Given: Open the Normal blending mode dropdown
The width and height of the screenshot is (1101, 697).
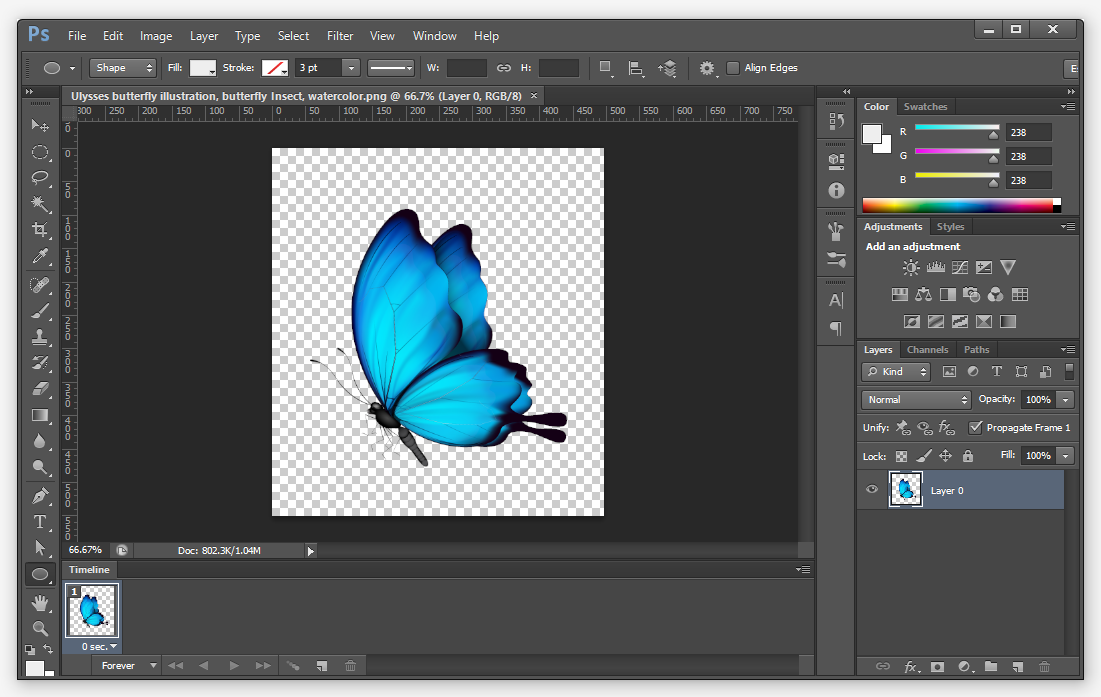Looking at the screenshot, I should point(915,399).
